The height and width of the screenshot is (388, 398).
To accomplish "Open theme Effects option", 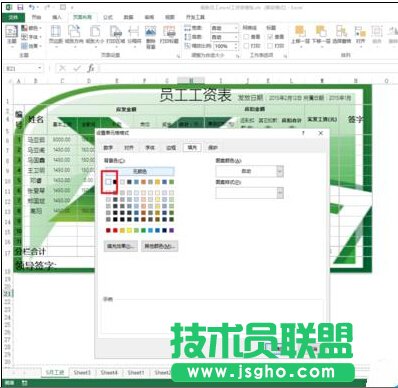I will coord(31,46).
